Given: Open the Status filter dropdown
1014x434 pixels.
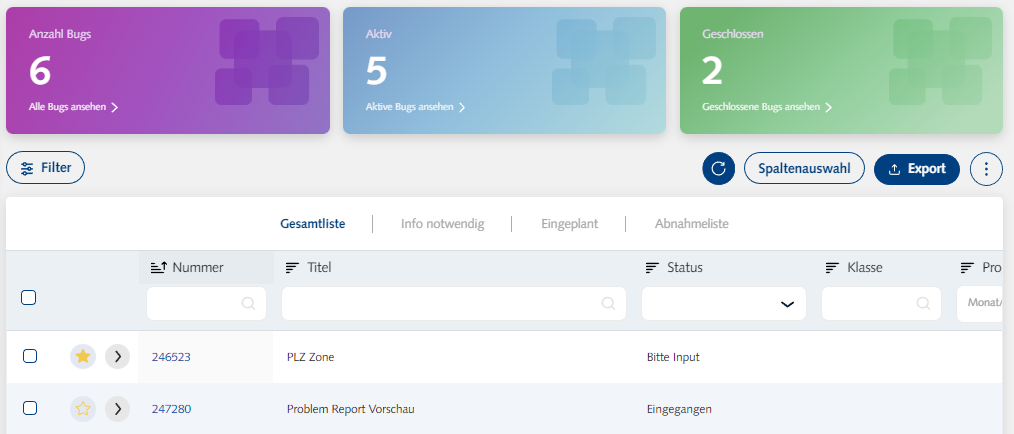Looking at the screenshot, I should 723,304.
